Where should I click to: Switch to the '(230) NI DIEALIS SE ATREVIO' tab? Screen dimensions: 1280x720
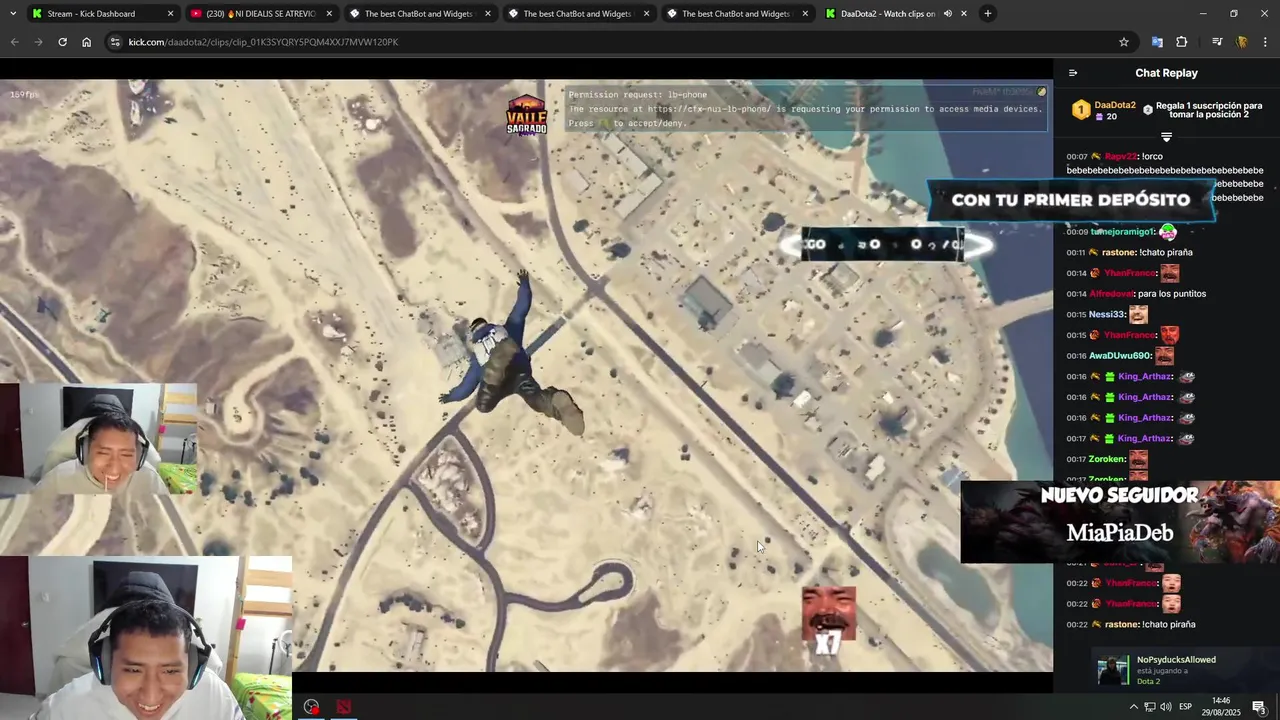[260, 14]
